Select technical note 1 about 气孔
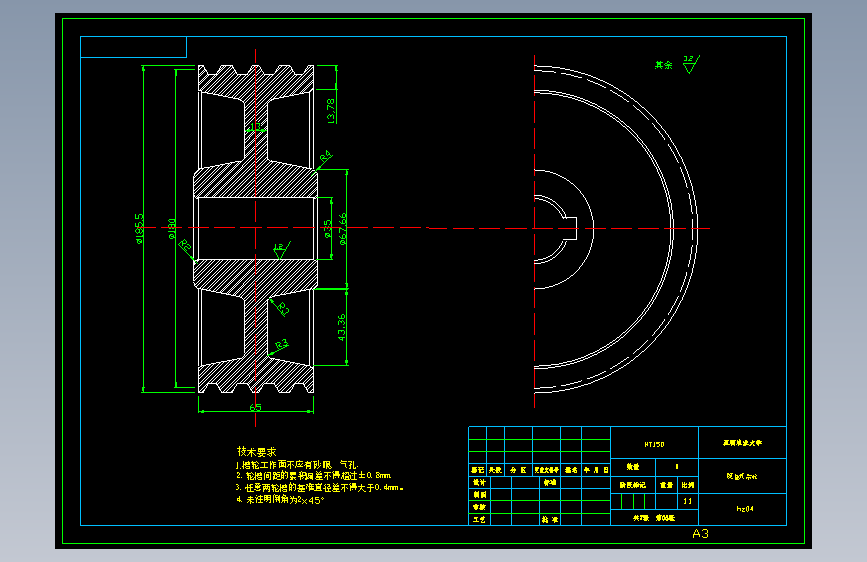This screenshot has width=867, height=562. pyautogui.click(x=297, y=465)
